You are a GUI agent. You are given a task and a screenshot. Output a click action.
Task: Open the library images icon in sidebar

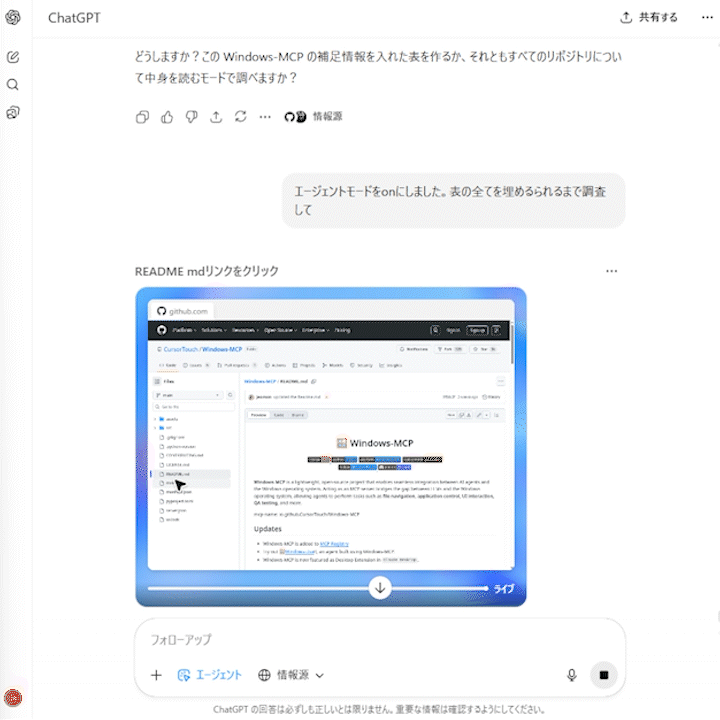tap(13, 112)
